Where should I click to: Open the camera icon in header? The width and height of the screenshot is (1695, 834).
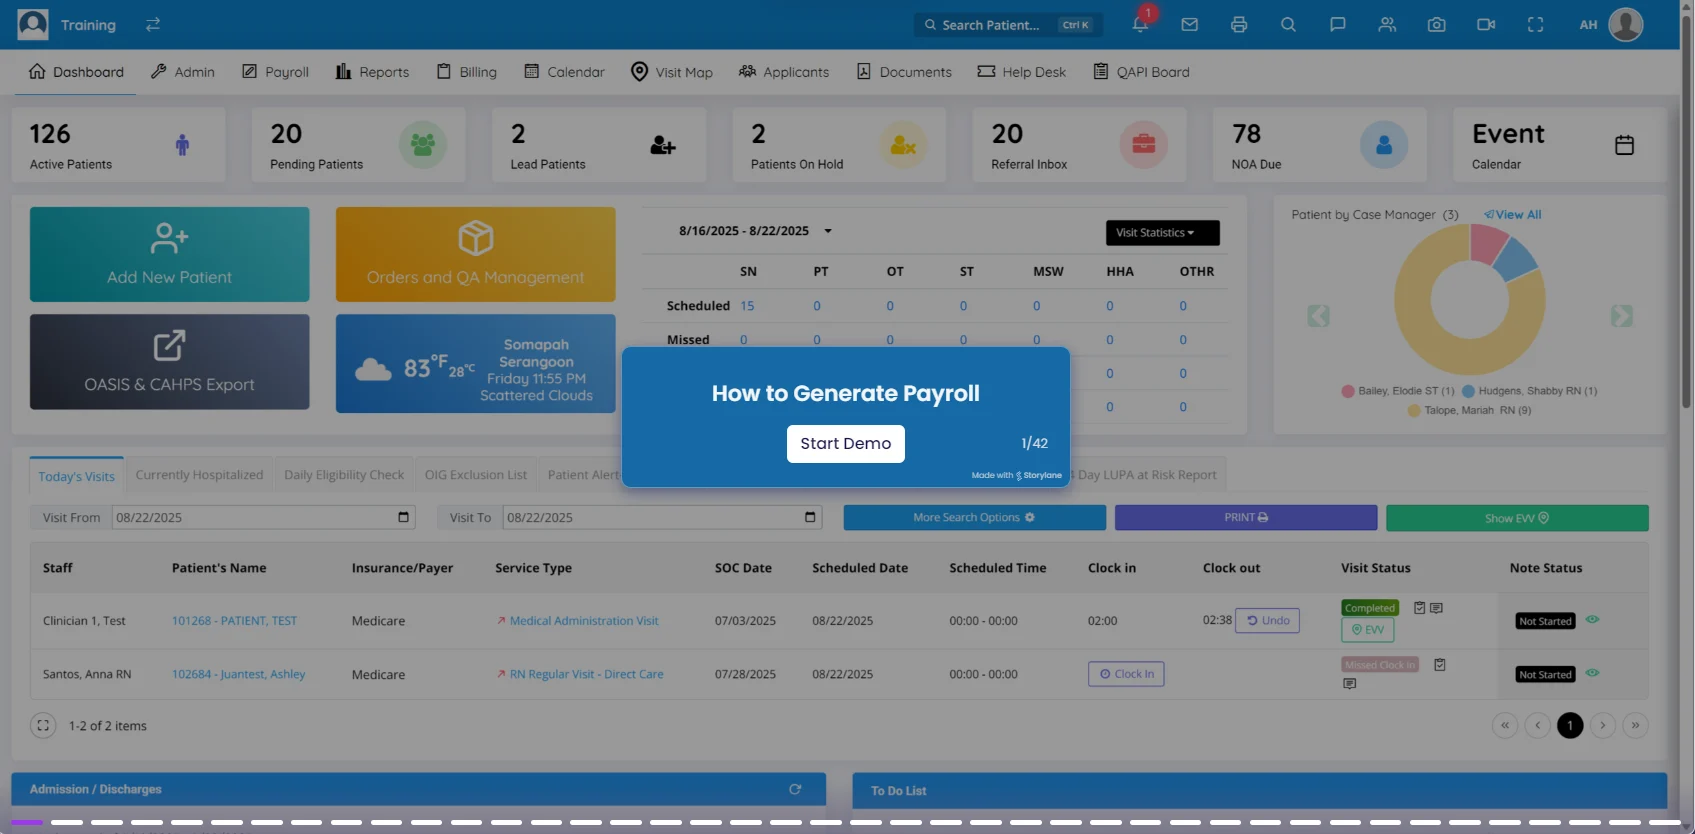[1436, 25]
